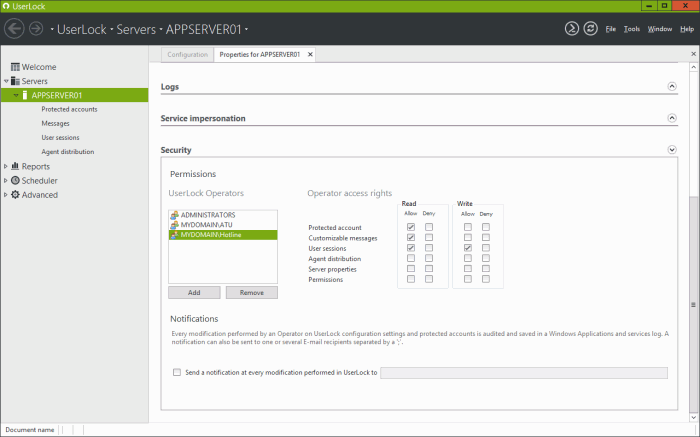Click the UserLock logo in title bar
Screen dimensions: 700x437
[x=6, y=6]
